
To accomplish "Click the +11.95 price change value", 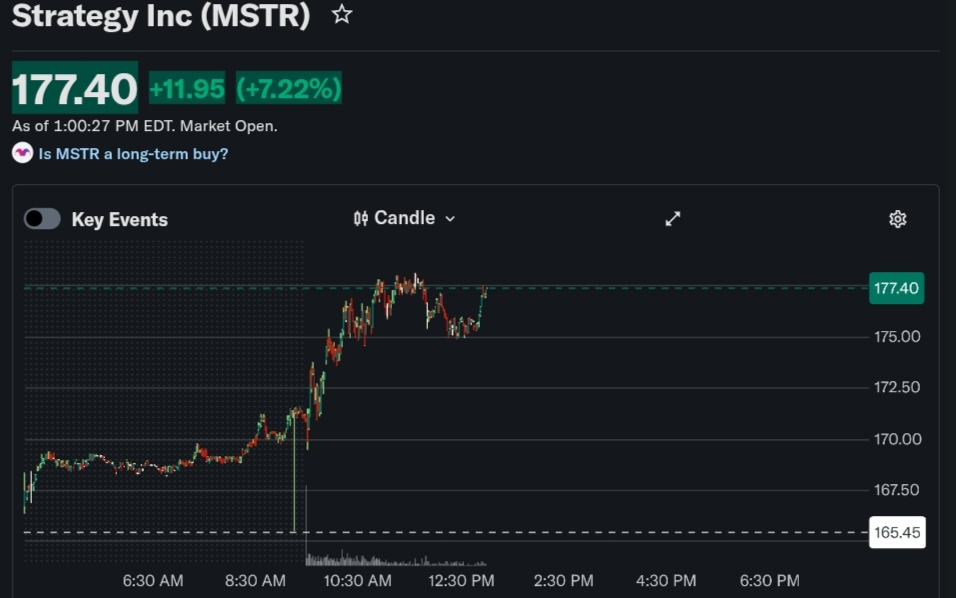I will pyautogui.click(x=187, y=89).
